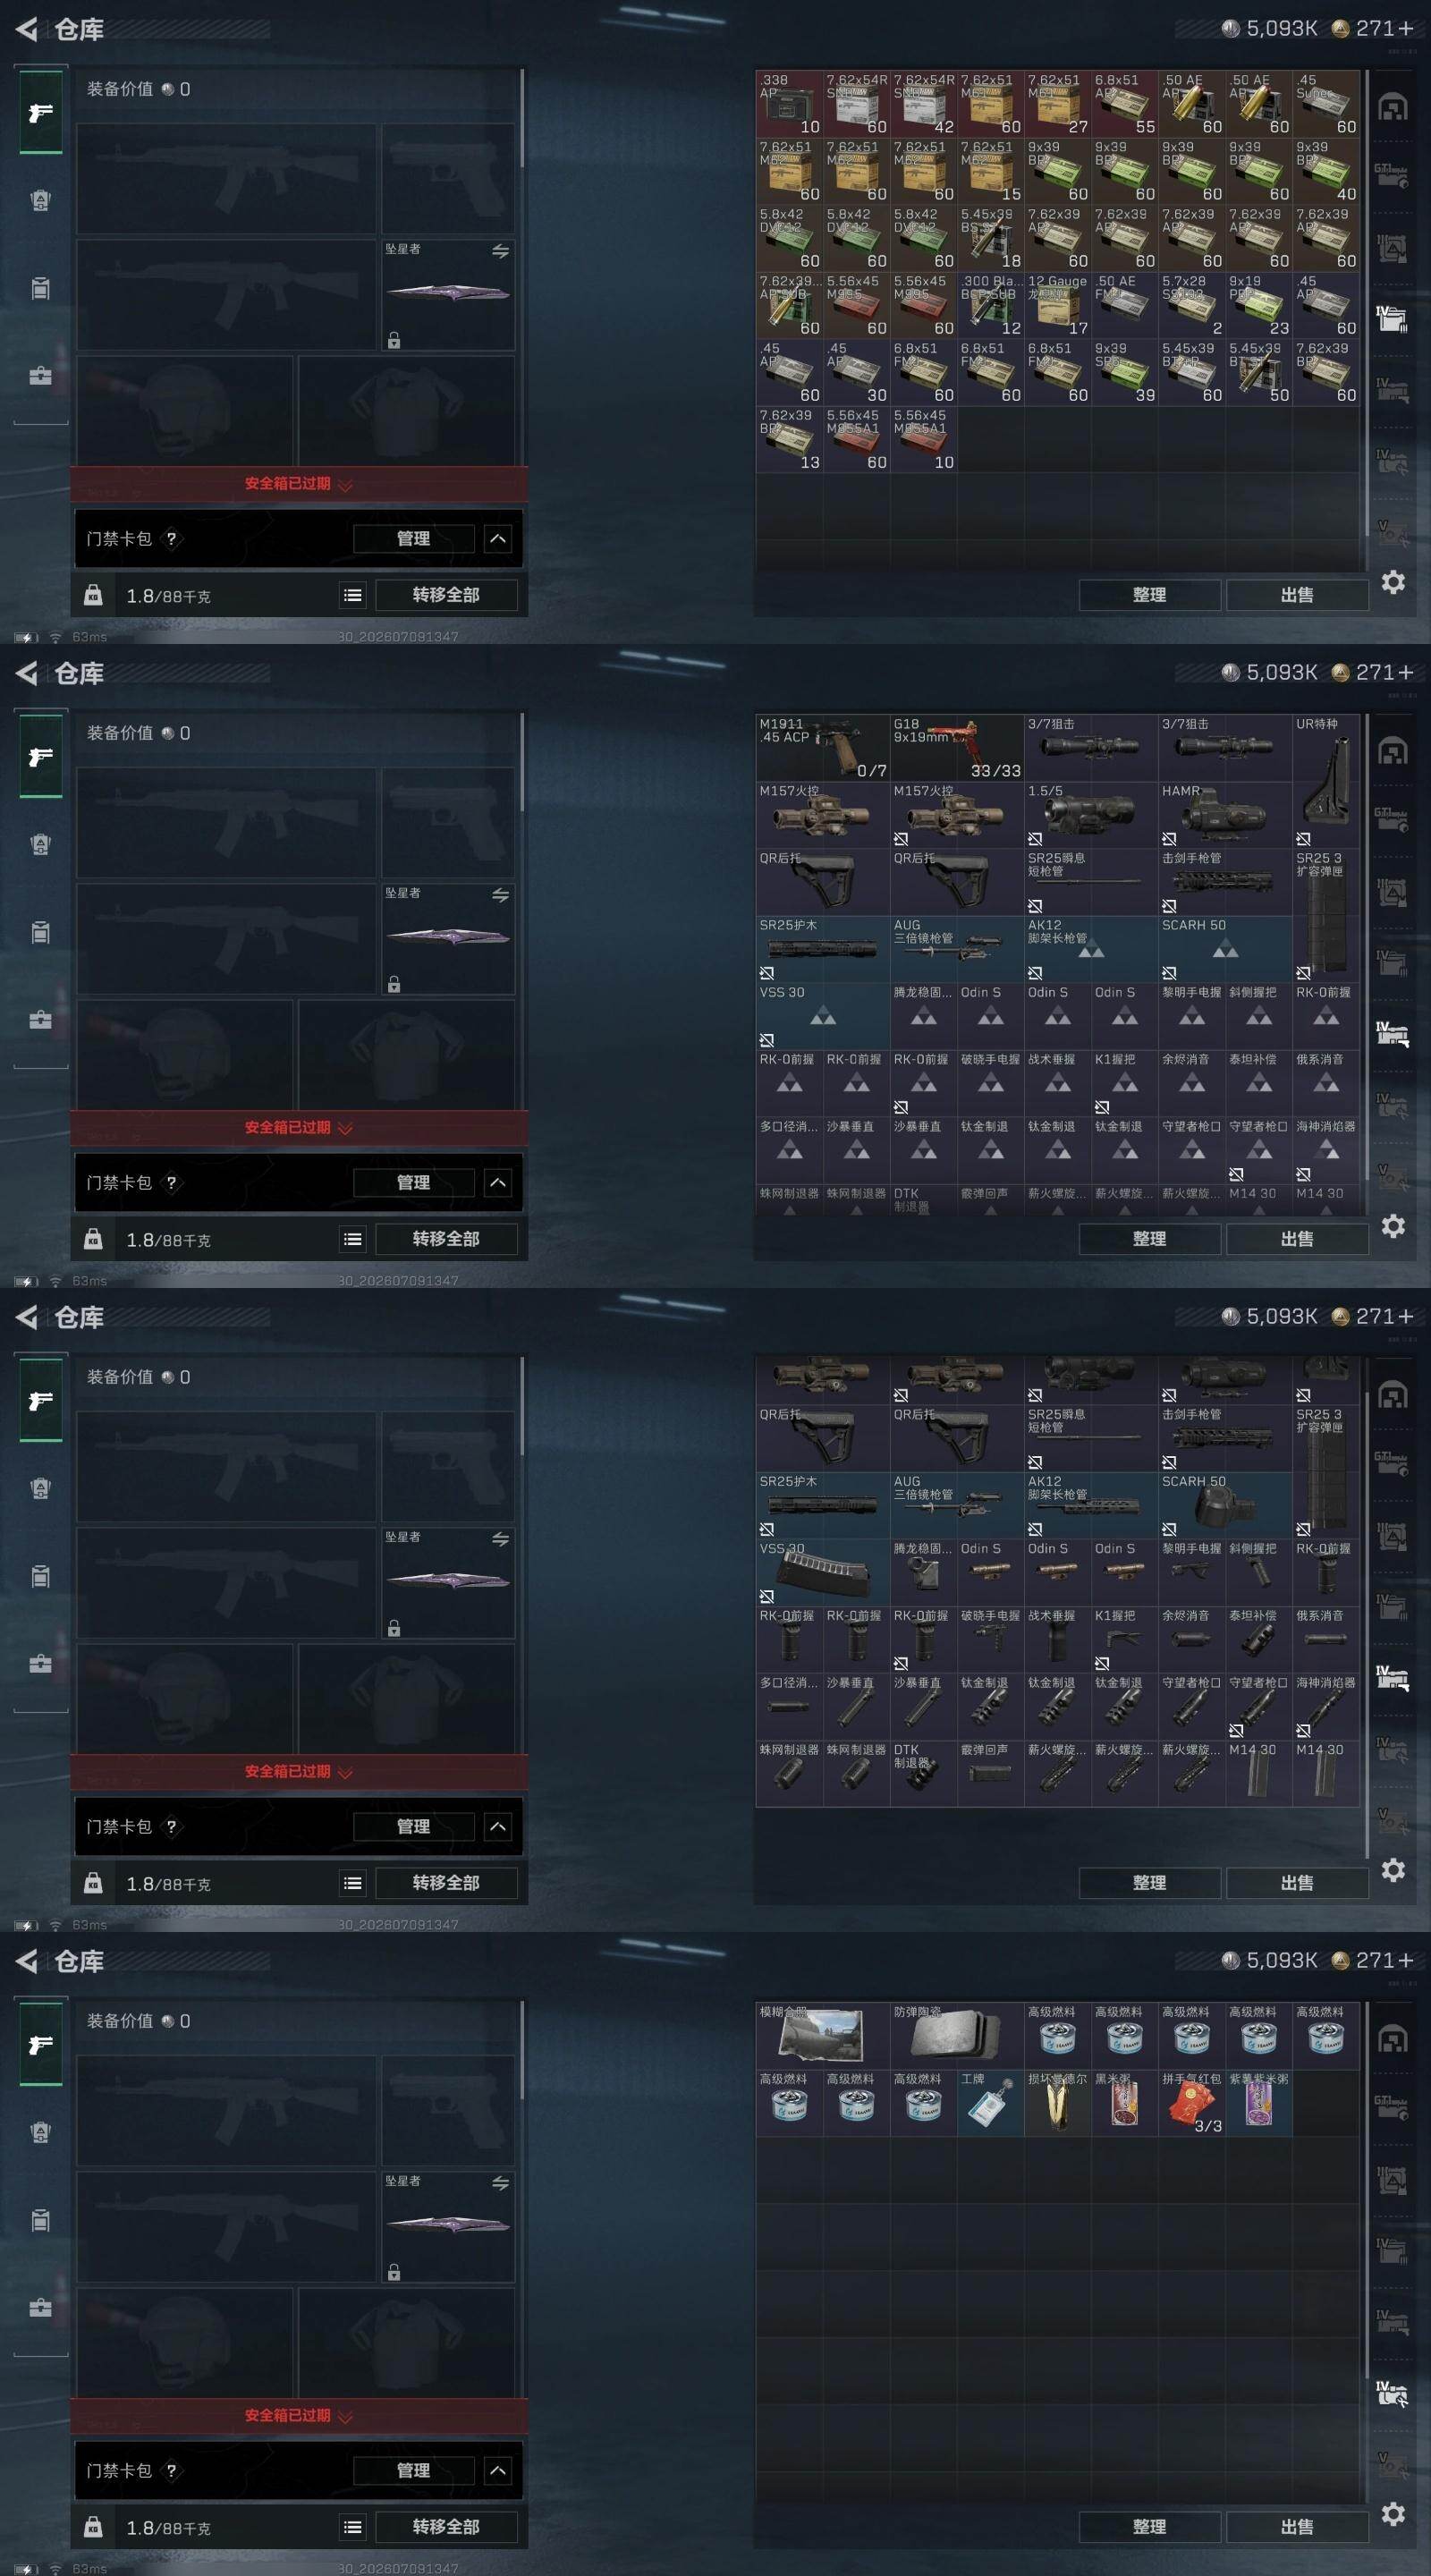Viewport: 1431px width, 2576px height.
Task: Pick the 5.56x45 M855A1 stack of 10
Action: pos(923,439)
